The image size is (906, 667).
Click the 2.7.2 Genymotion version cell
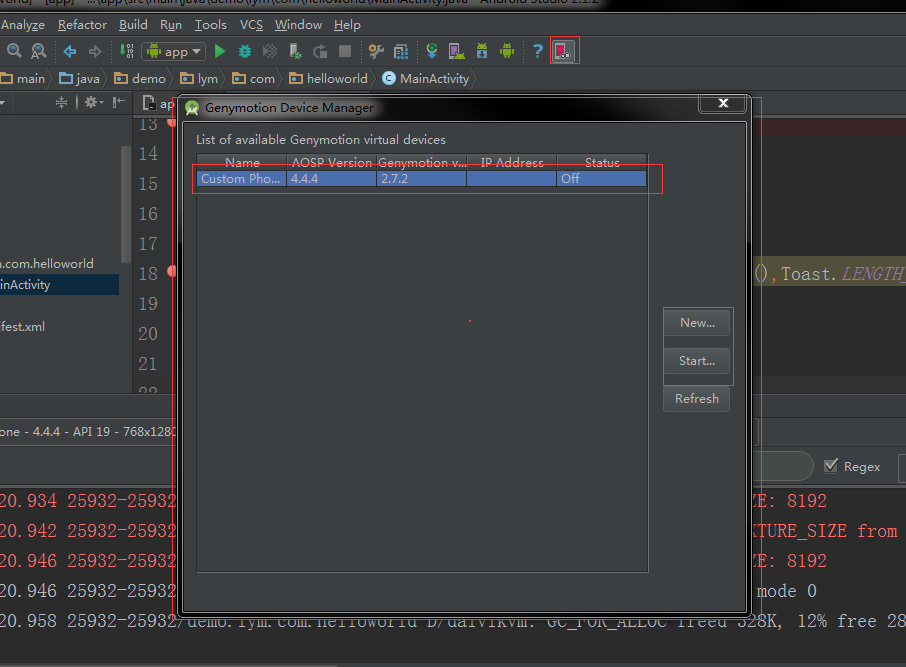[x=422, y=179]
